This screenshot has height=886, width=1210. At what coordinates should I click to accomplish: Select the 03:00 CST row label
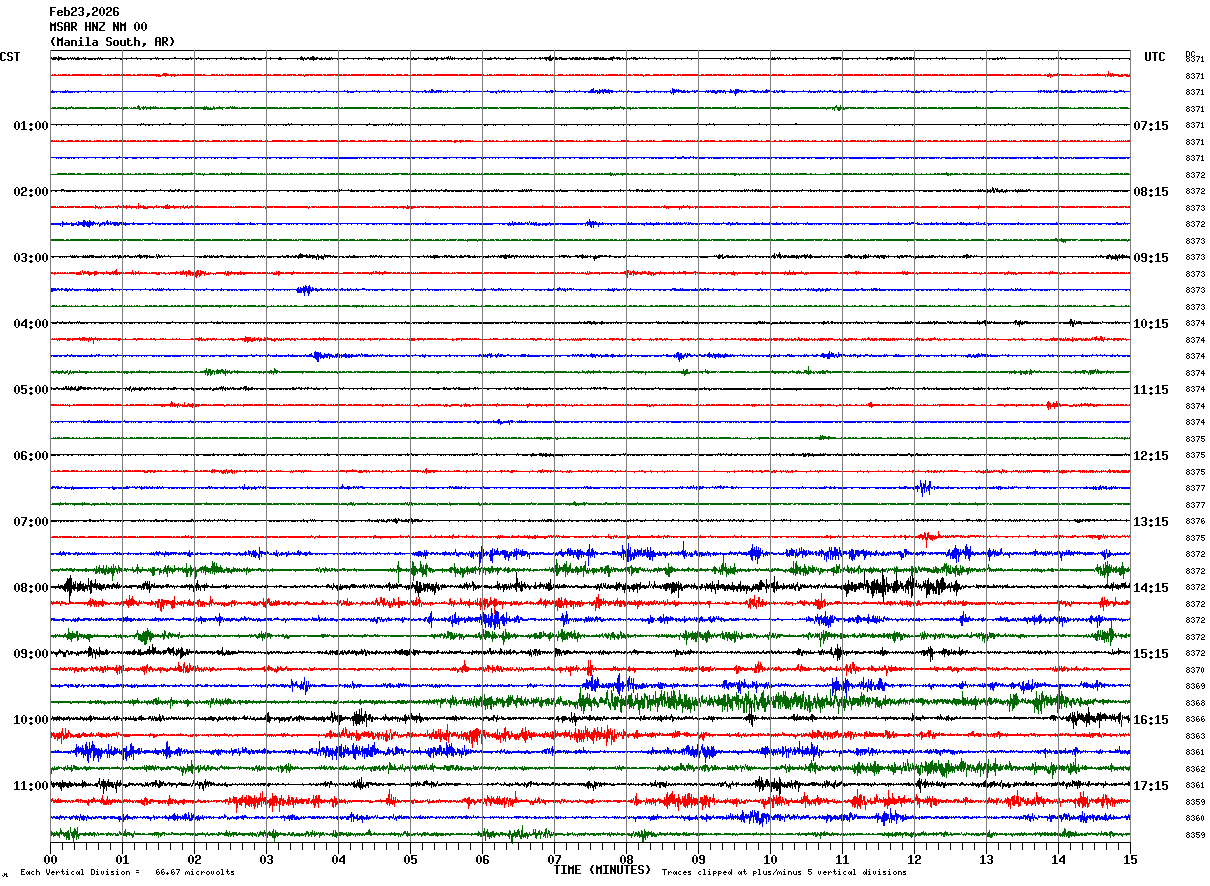pos(31,258)
